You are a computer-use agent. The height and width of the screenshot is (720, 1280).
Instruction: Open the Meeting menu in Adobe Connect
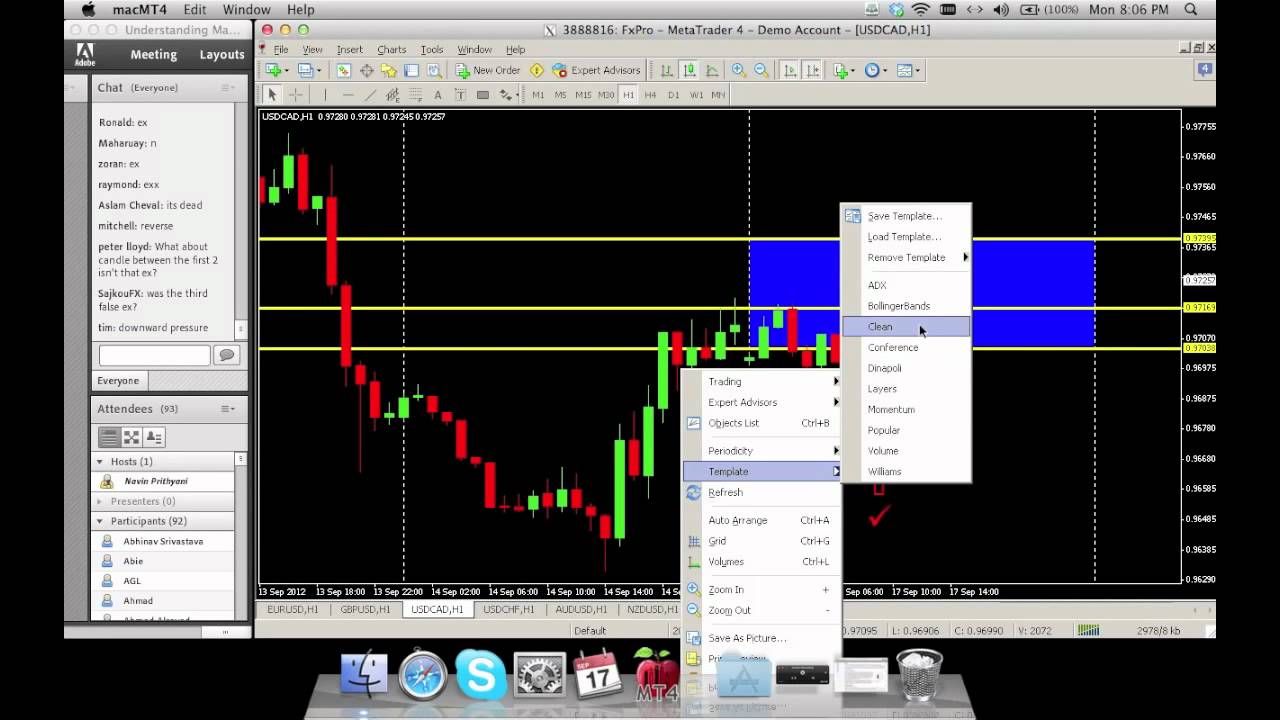point(153,55)
